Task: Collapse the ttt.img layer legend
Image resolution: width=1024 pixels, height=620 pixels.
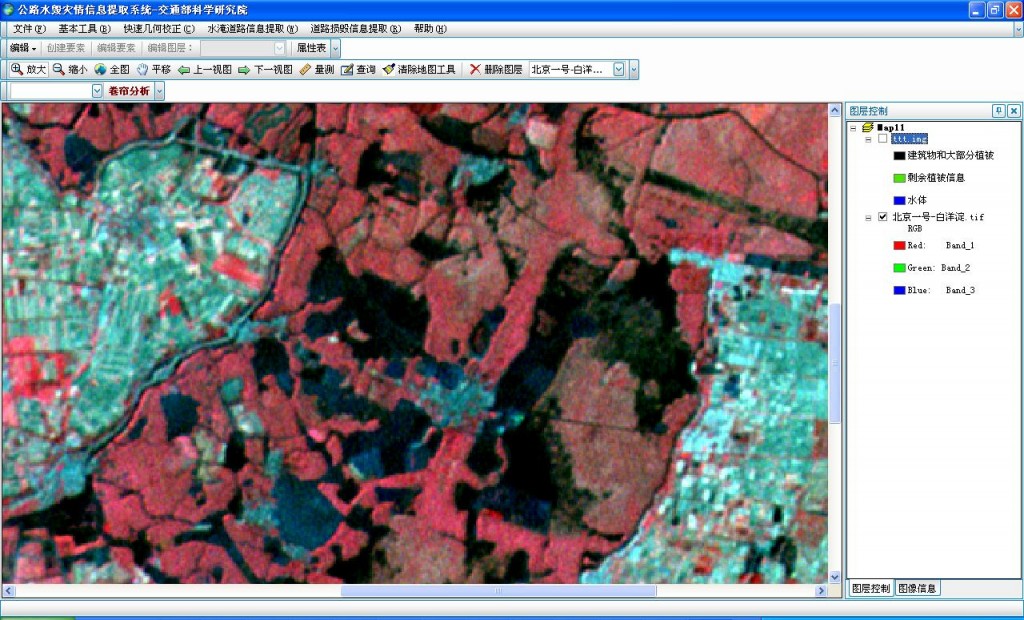Action: (x=868, y=139)
